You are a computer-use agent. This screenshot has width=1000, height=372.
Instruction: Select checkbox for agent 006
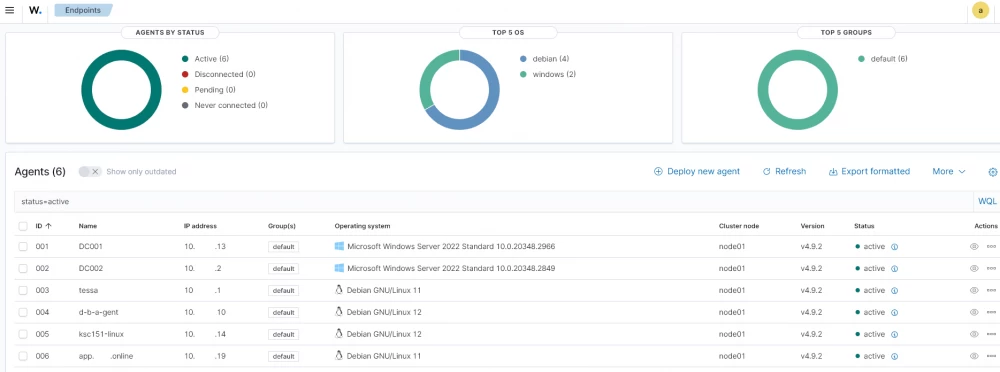pyautogui.click(x=23, y=356)
